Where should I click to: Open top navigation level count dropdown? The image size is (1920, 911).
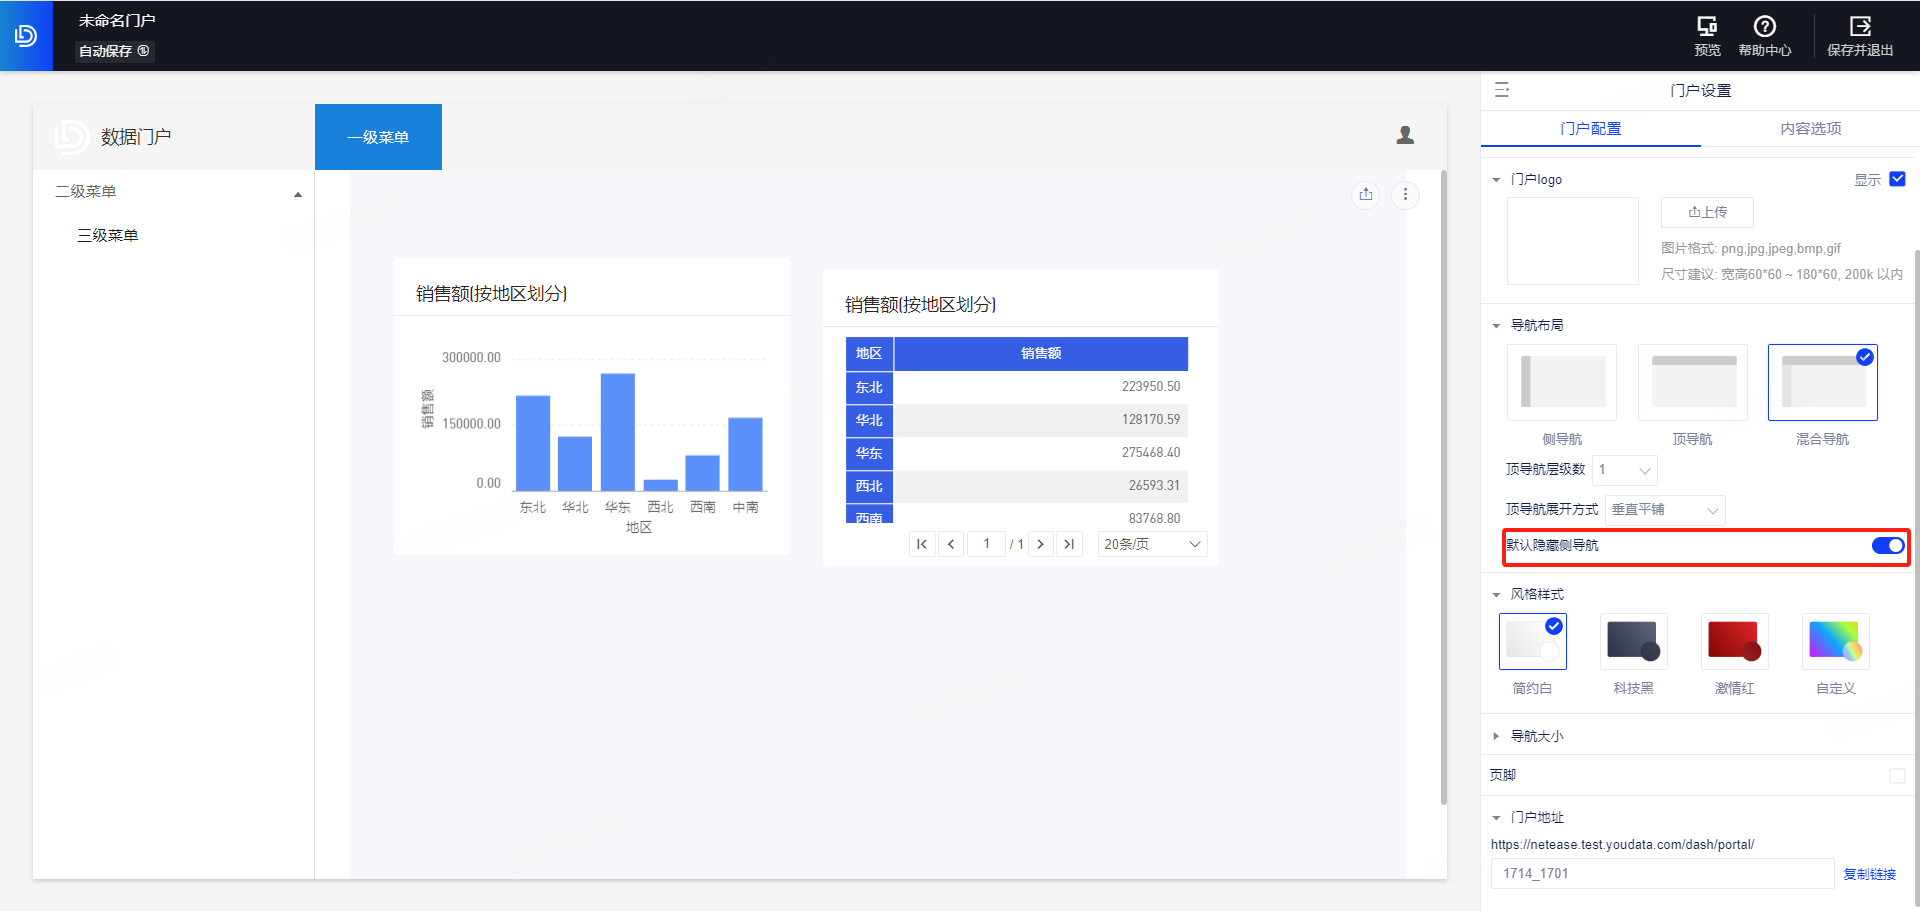1625,470
